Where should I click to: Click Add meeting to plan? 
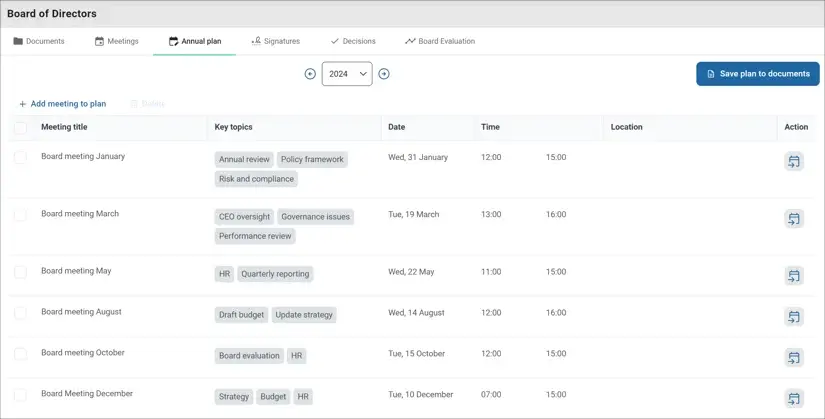(62, 104)
